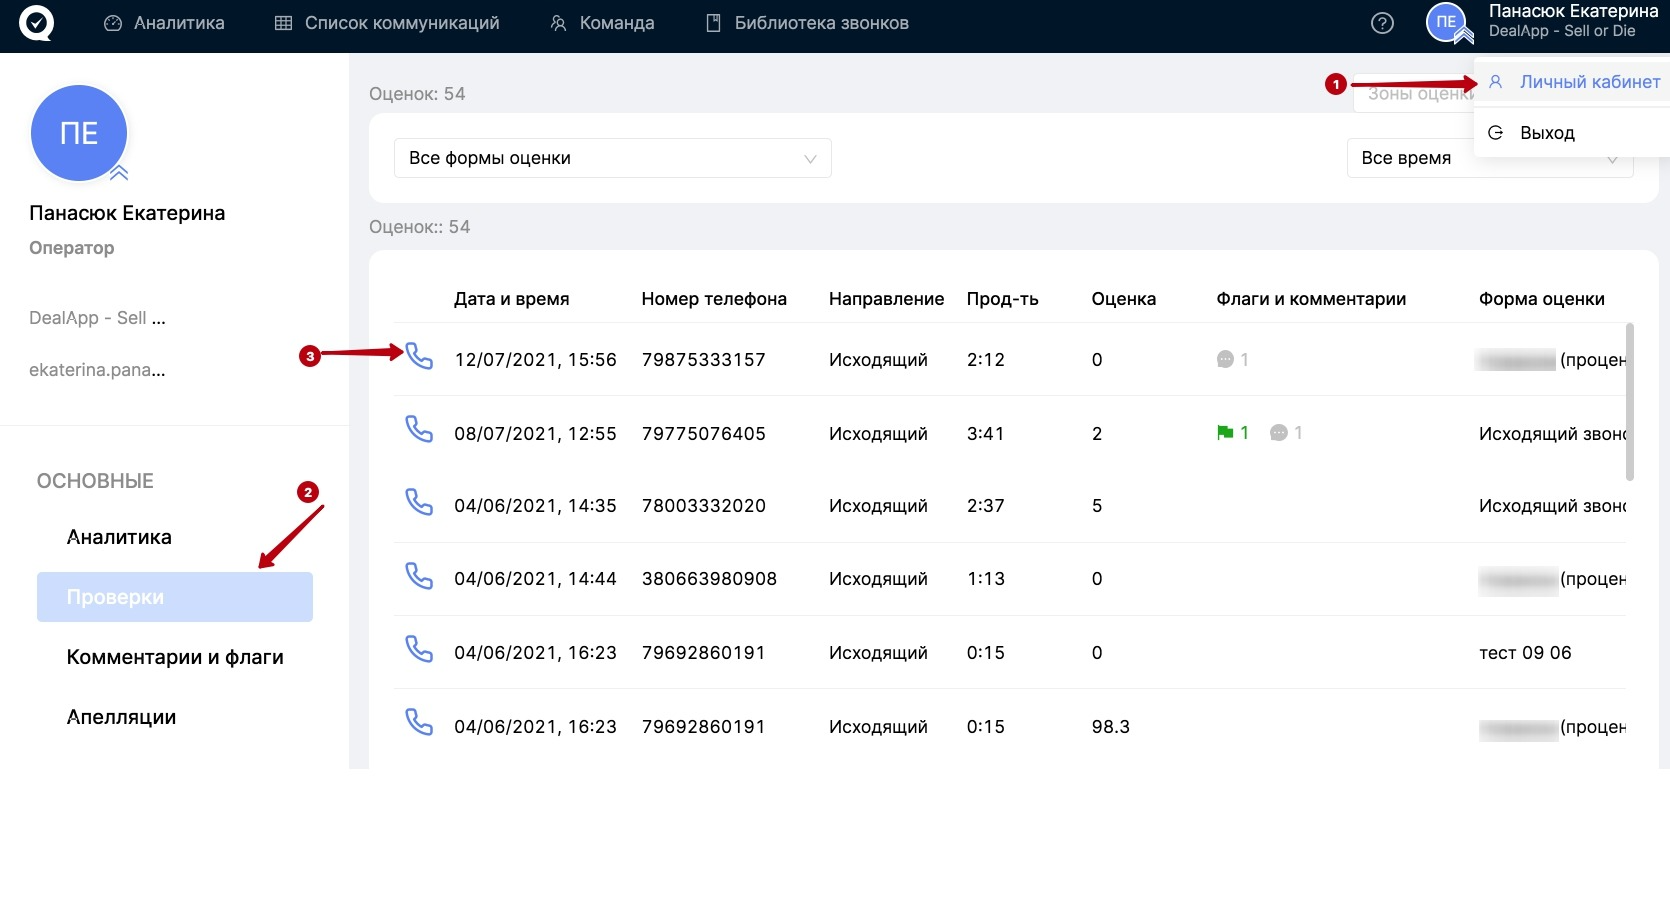Click comment bubble icon in first row
1670x914 pixels.
[x=1225, y=360]
